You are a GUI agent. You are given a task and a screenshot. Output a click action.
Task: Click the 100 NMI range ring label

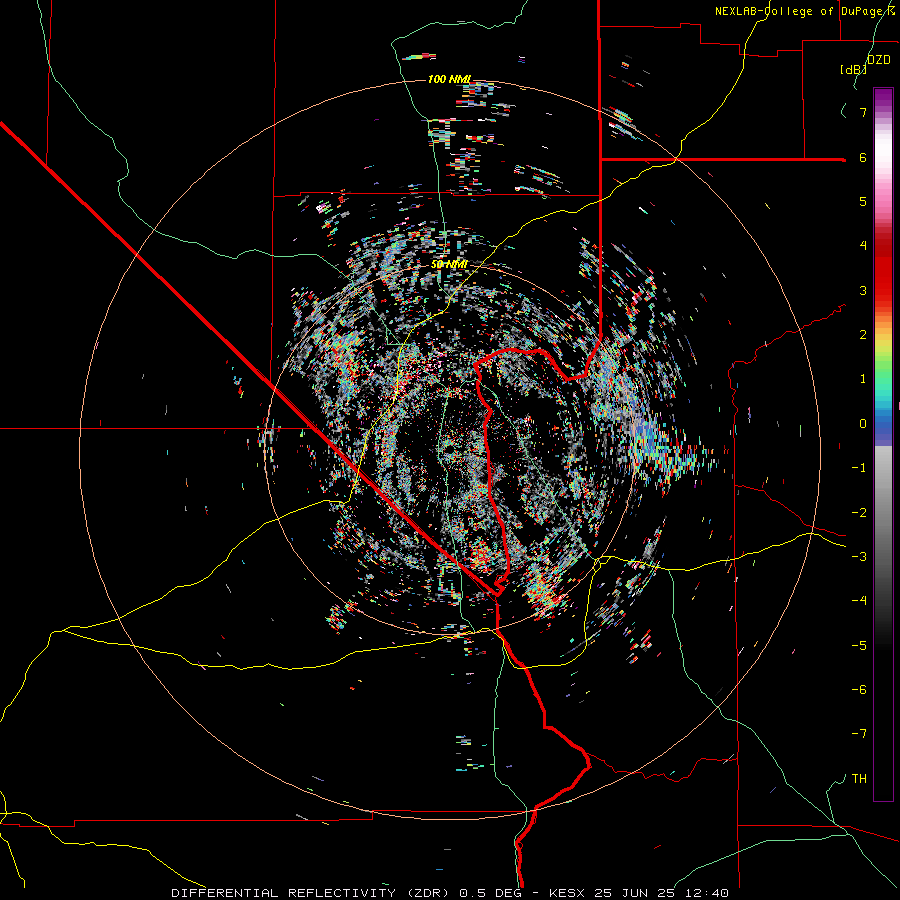tap(449, 79)
